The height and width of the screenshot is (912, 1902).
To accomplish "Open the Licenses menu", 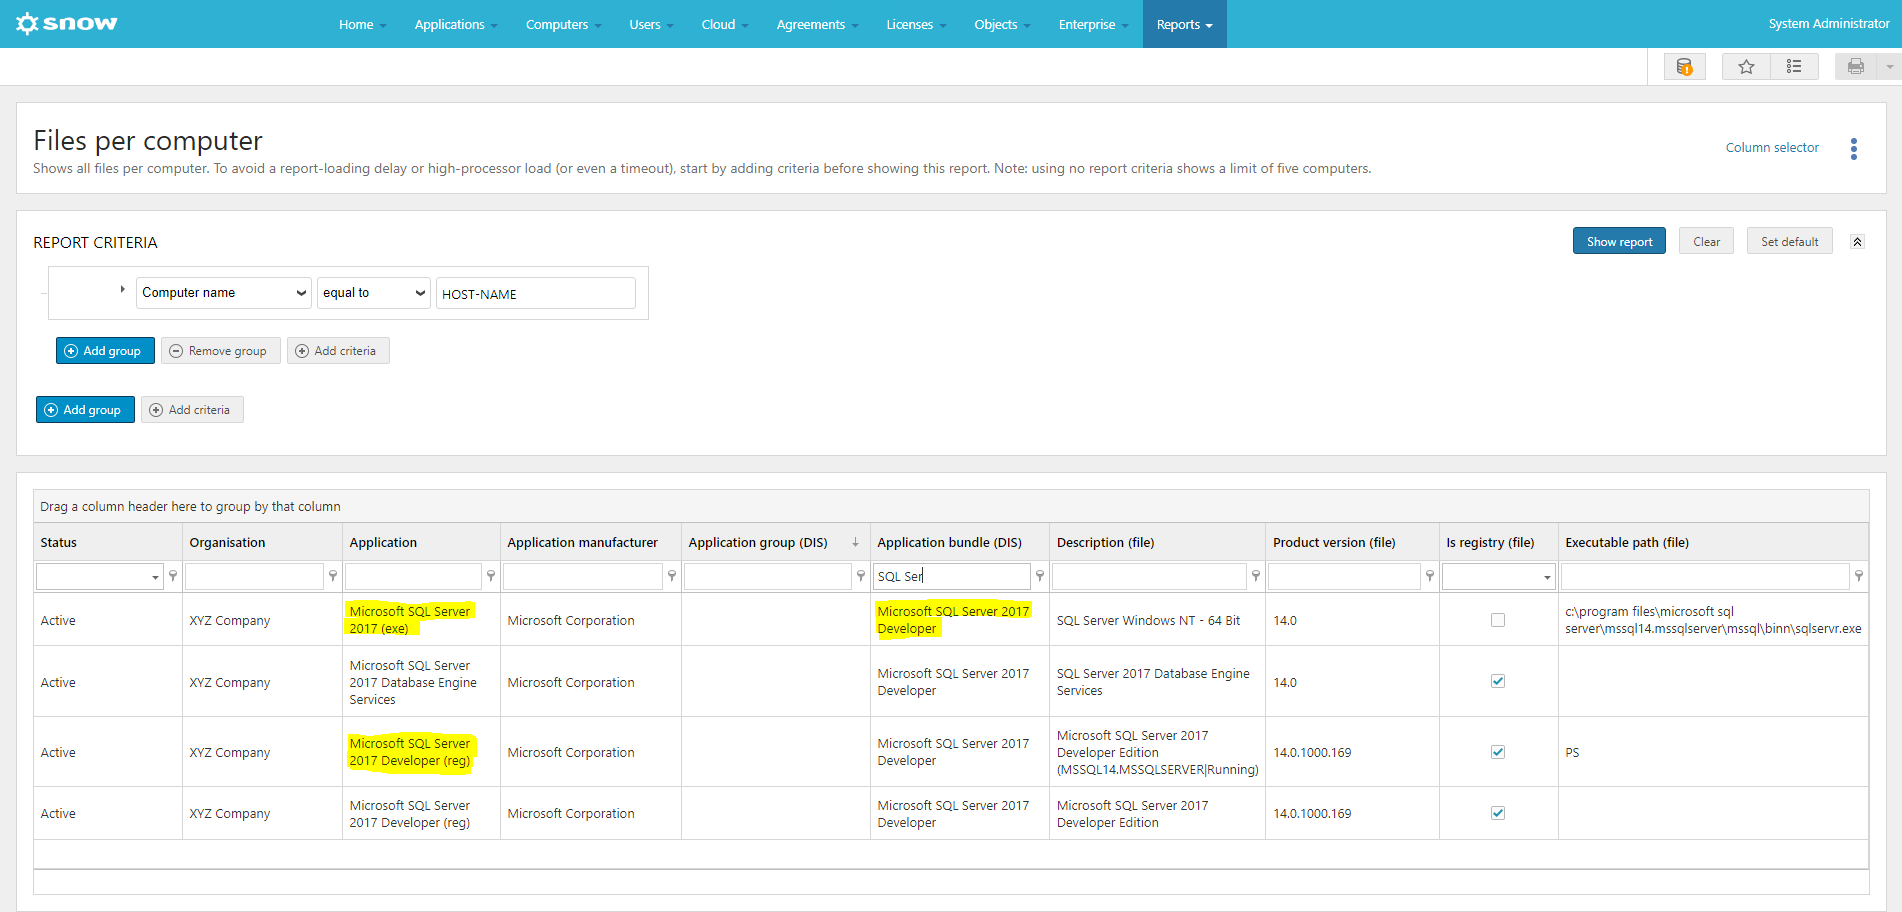I will click(x=916, y=24).
